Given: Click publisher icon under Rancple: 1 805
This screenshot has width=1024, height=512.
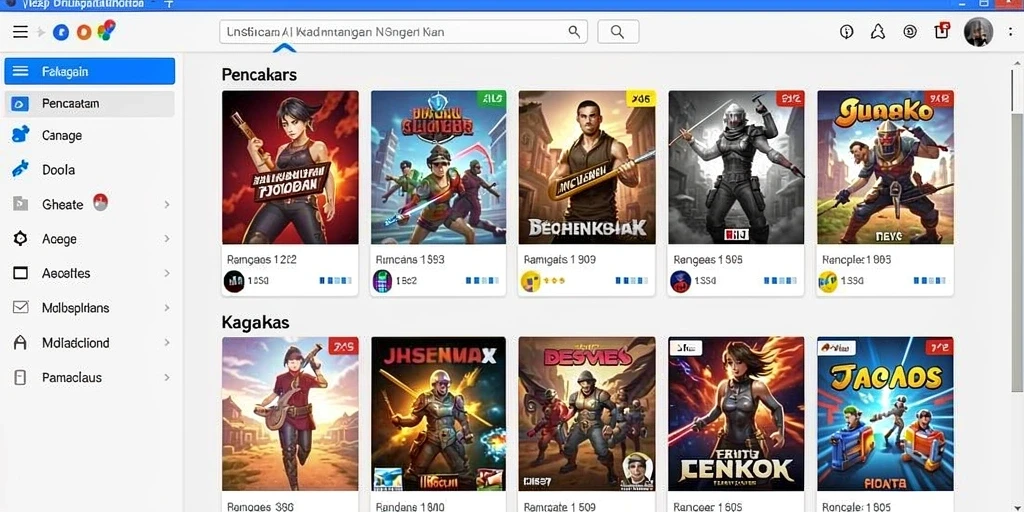Looking at the screenshot, I should (x=828, y=281).
